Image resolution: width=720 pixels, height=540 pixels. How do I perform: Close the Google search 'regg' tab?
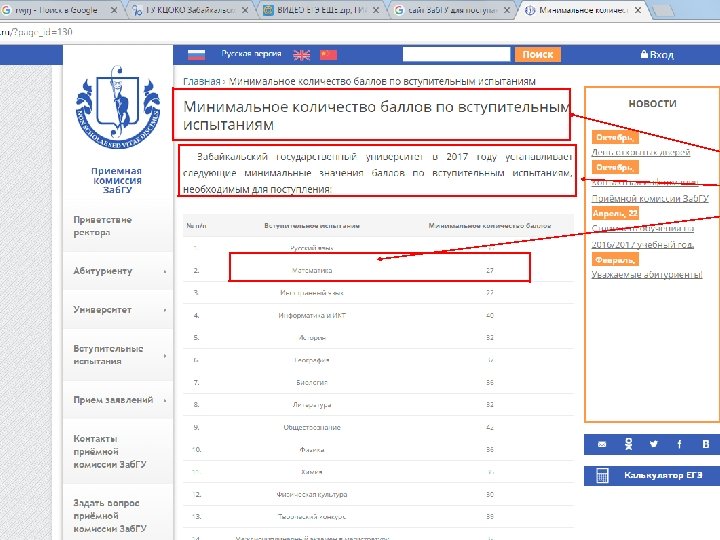pyautogui.click(x=114, y=10)
